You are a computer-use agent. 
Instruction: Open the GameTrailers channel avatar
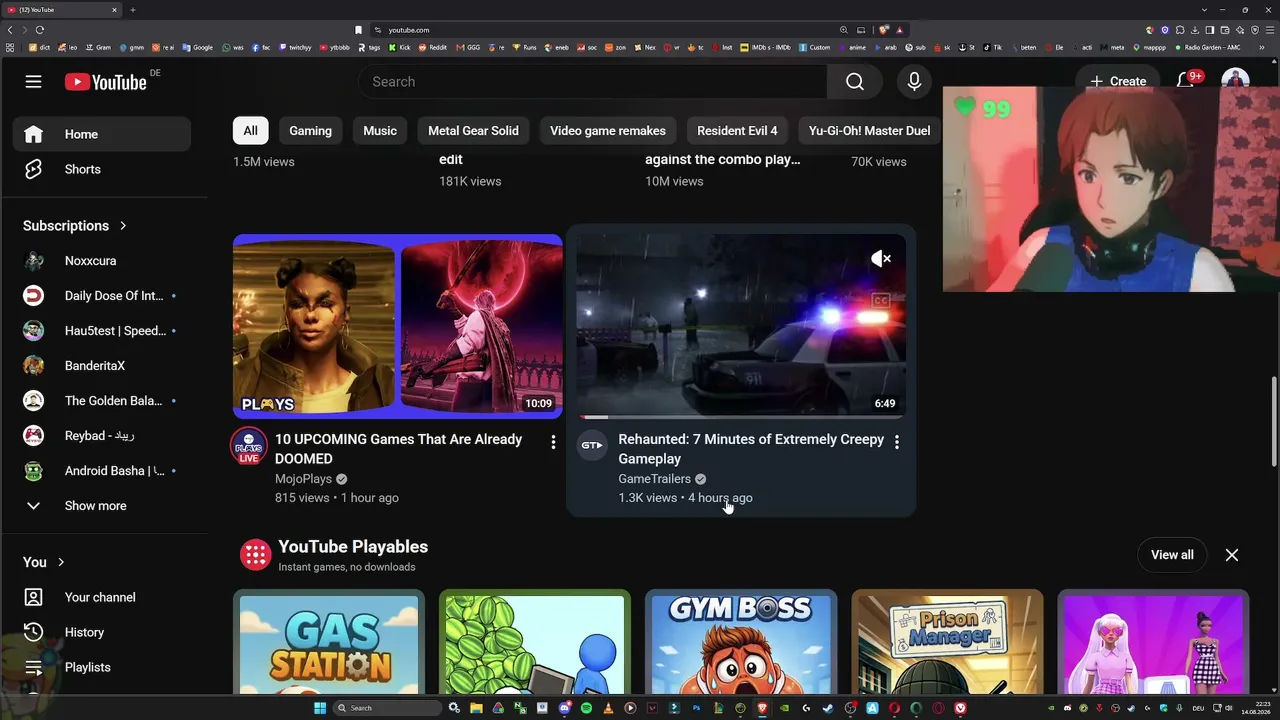pos(592,446)
